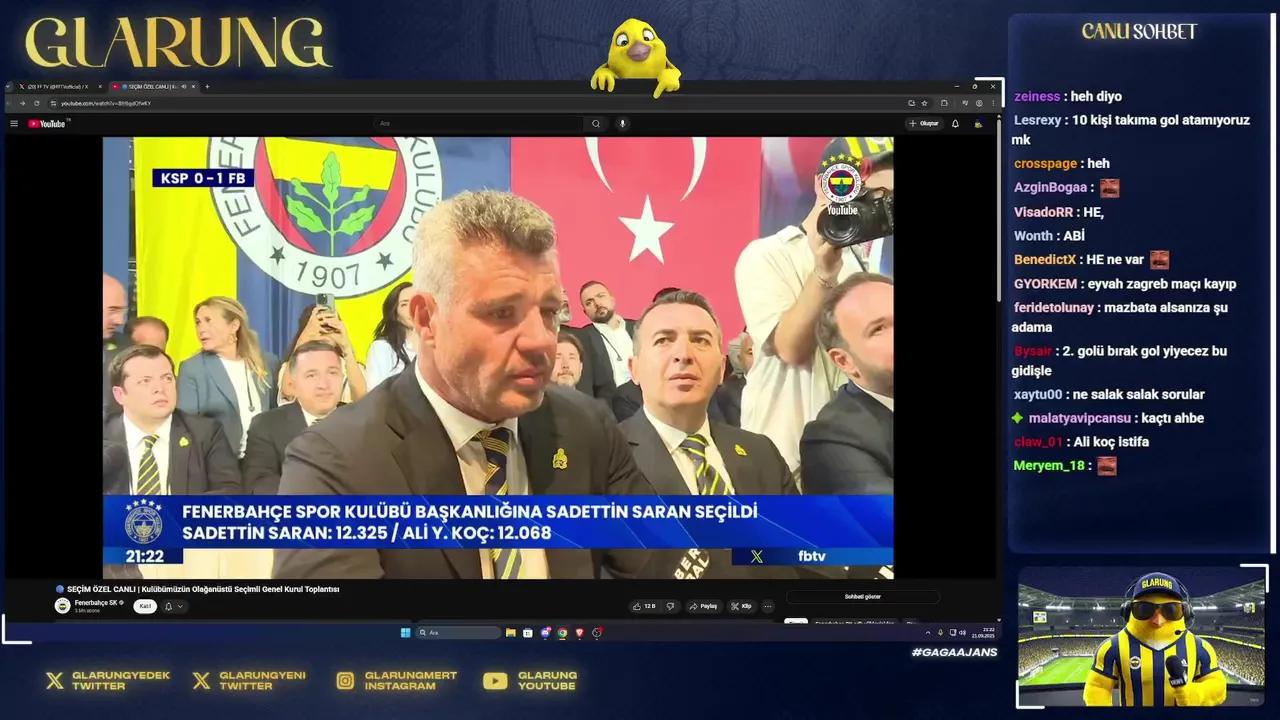Open a new browser tab
The width and height of the screenshot is (1280, 720).
click(x=207, y=87)
